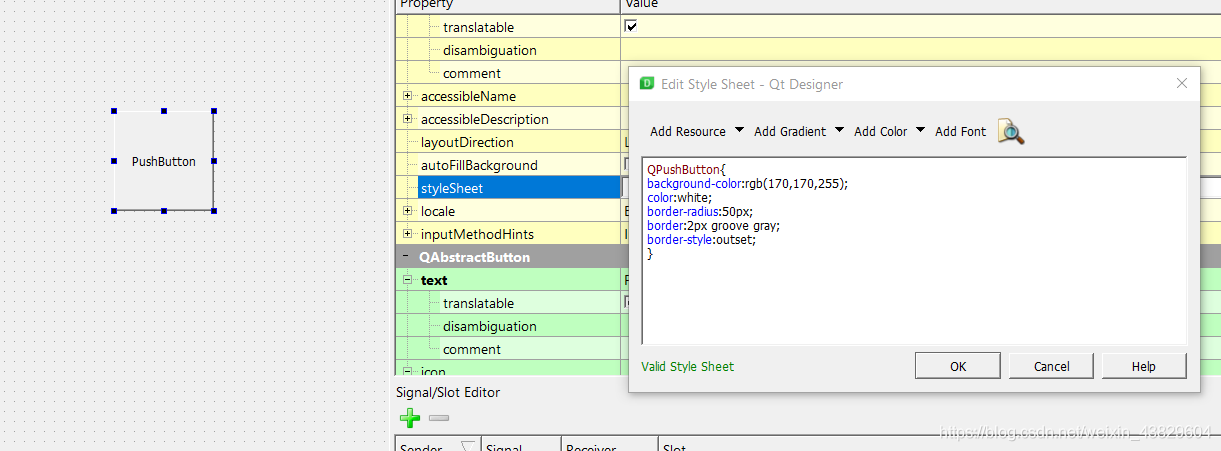Select the locale property row

(508, 211)
